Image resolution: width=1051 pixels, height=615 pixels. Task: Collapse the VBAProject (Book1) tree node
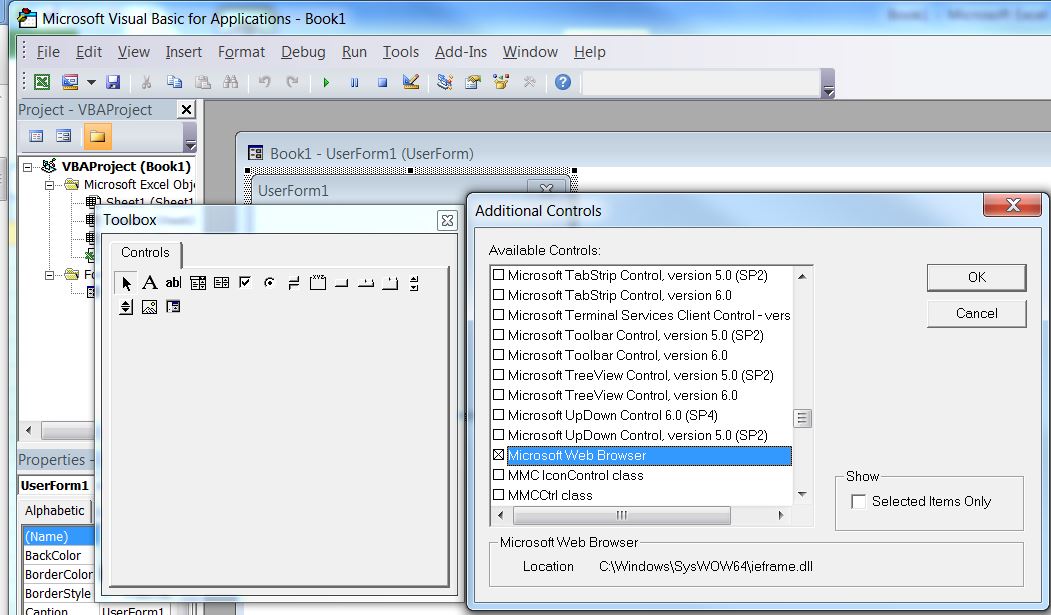click(x=27, y=167)
